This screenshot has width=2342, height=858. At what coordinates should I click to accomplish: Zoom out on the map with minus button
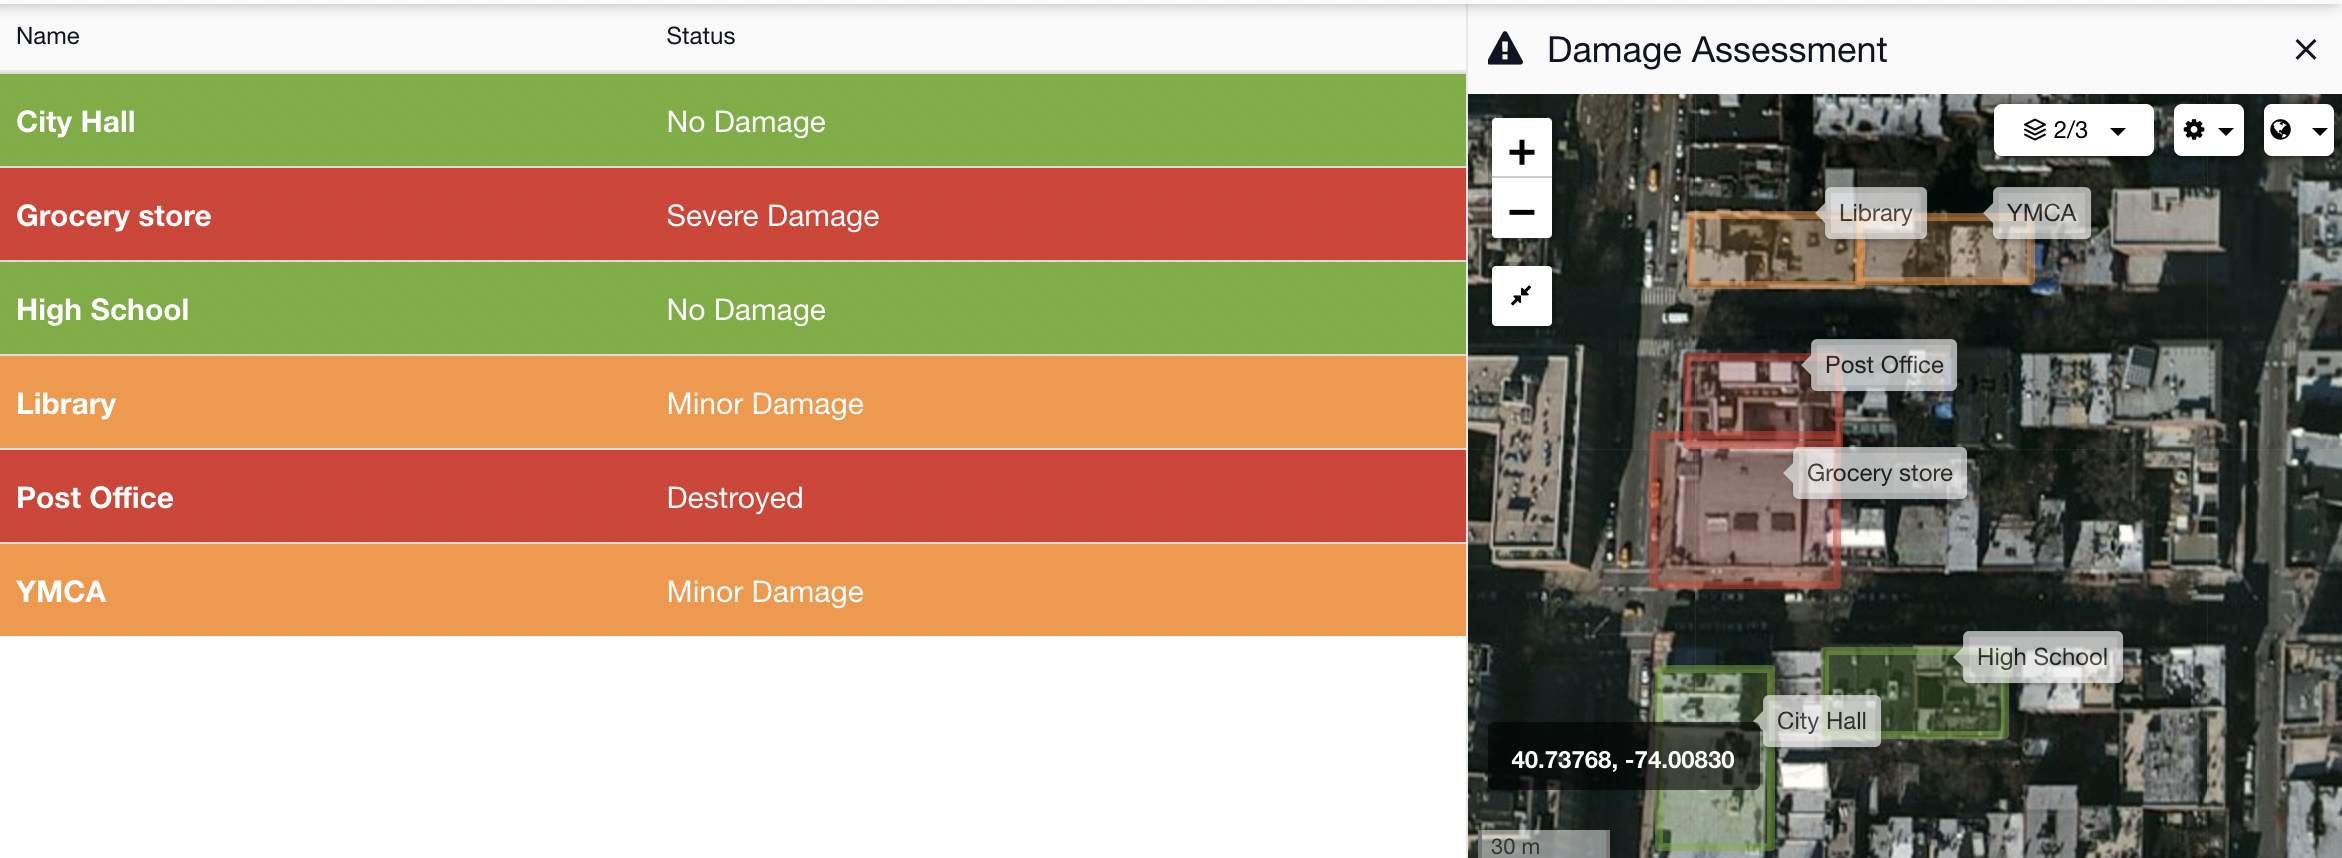1521,210
